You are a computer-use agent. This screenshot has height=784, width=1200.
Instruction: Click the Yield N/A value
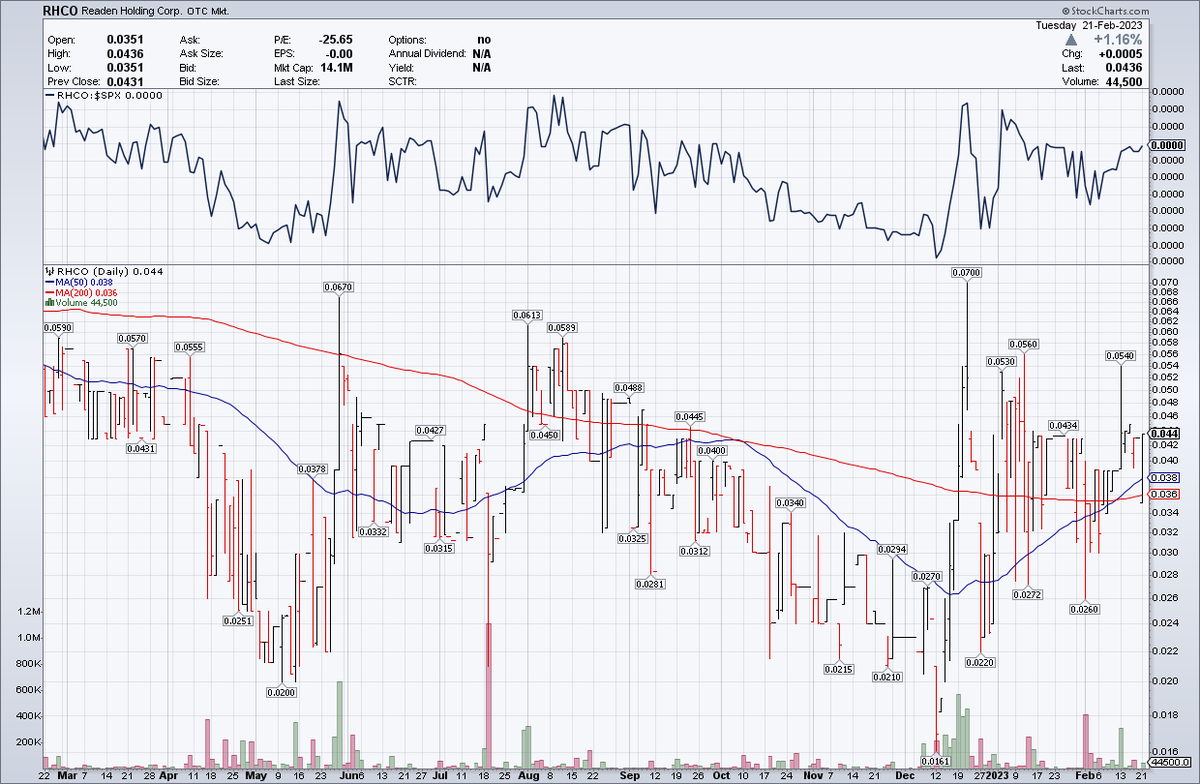(x=482, y=67)
